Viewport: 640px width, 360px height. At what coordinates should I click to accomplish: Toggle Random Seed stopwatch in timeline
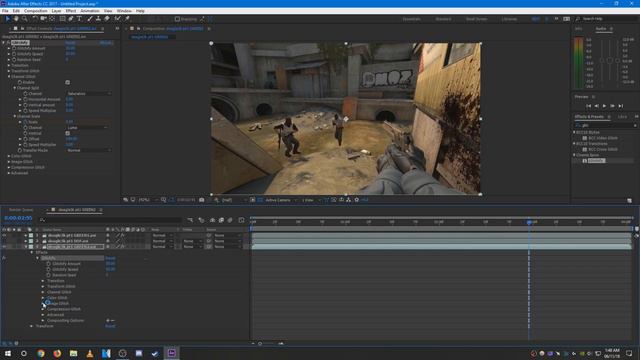(49, 275)
